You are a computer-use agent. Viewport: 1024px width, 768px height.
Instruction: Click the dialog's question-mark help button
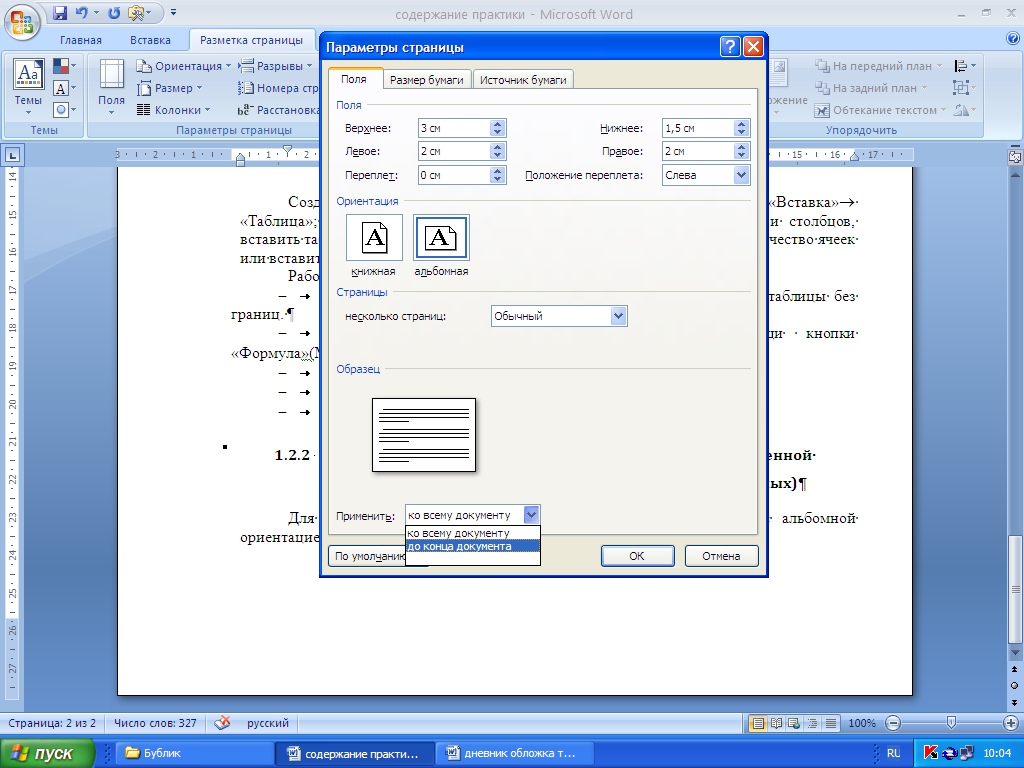pyautogui.click(x=730, y=47)
